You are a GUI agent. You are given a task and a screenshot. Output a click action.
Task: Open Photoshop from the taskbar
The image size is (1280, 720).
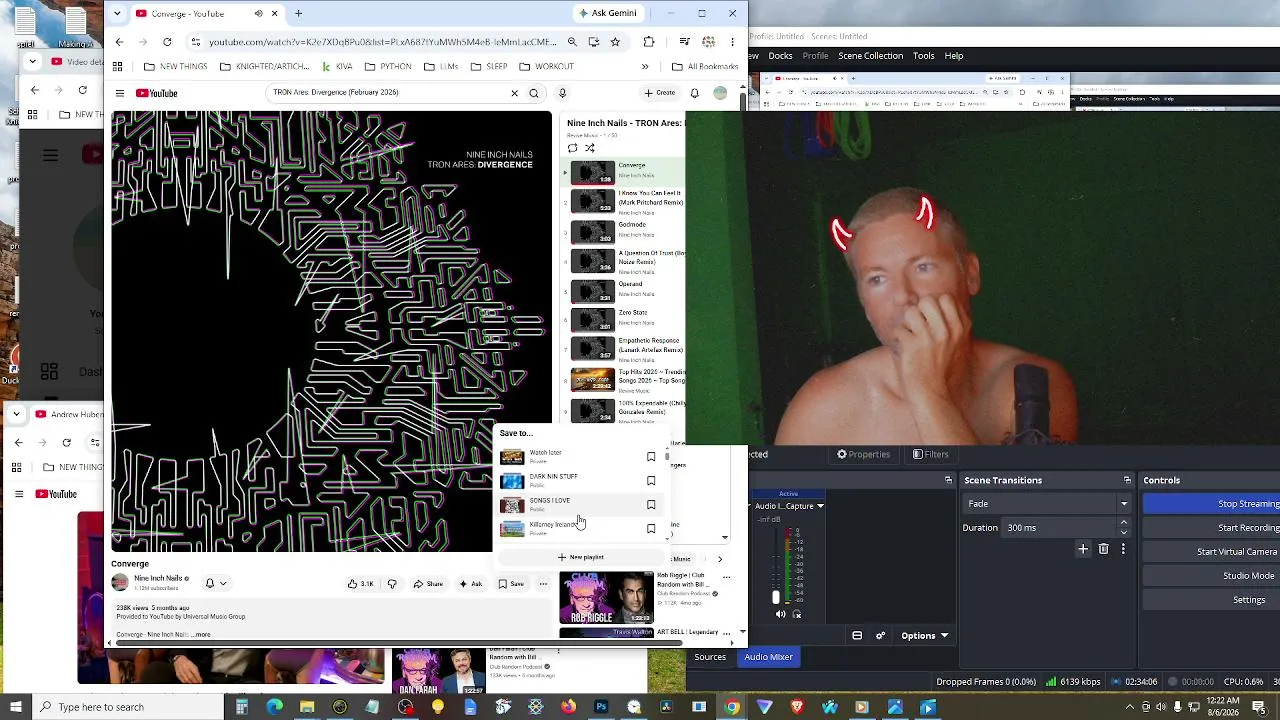tap(601, 707)
